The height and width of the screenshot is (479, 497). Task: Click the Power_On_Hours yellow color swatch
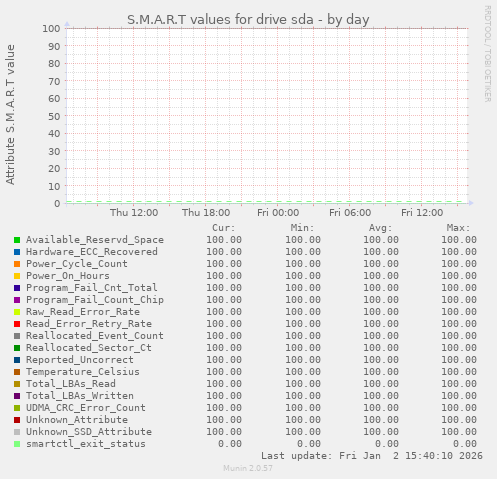point(17,276)
